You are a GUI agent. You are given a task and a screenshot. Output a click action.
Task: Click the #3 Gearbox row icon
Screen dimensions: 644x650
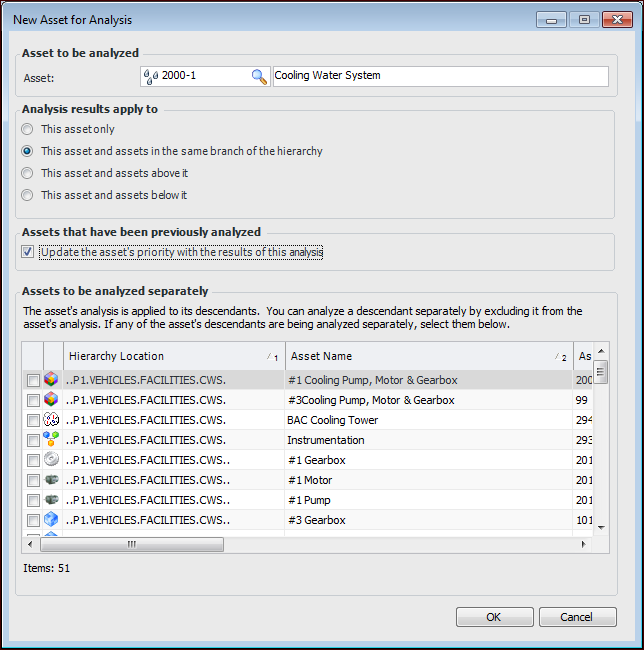pos(52,520)
